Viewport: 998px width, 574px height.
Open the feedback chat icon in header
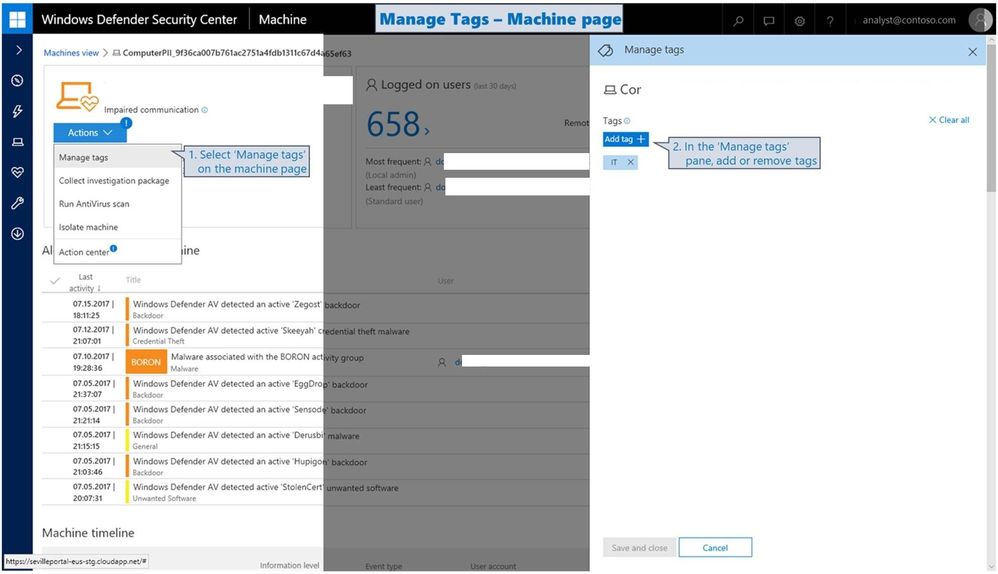pos(769,21)
